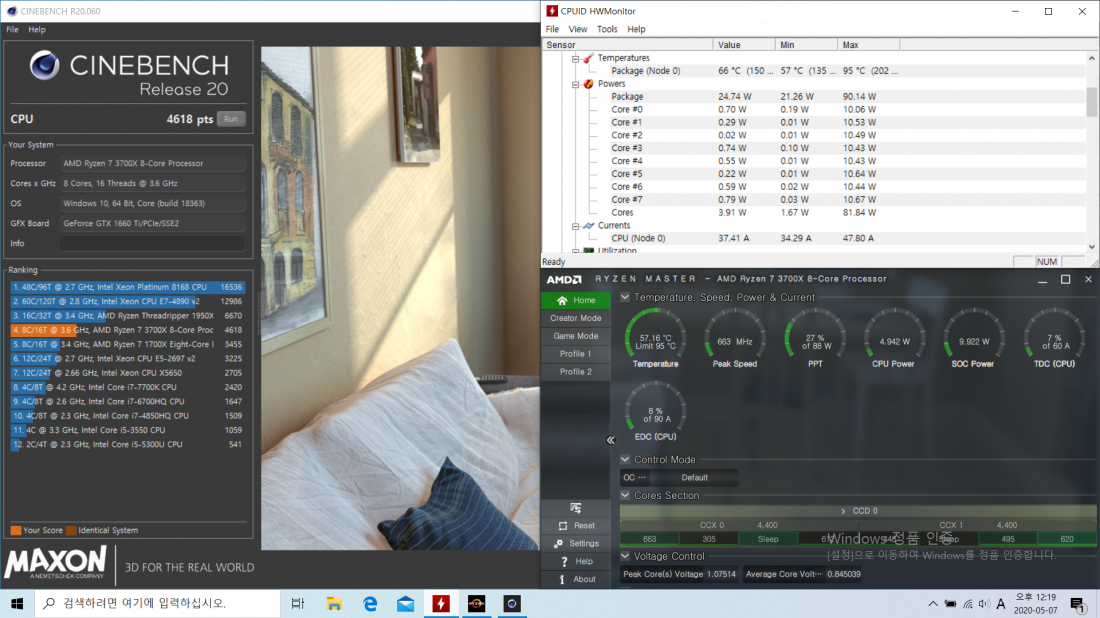Screen dimensions: 1100x618
Task: Open HWMonitor Tools menu
Action: 608,29
